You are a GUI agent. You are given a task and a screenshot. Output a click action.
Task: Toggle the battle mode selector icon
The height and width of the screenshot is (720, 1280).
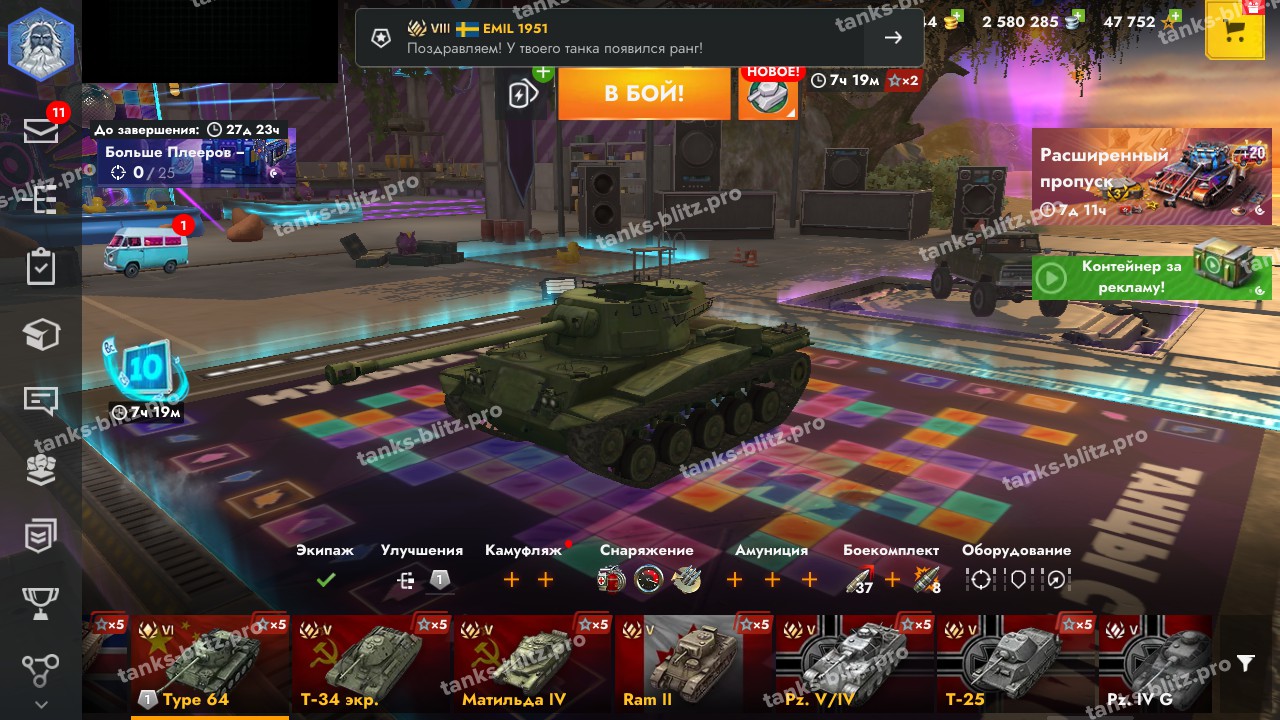pyautogui.click(x=768, y=94)
